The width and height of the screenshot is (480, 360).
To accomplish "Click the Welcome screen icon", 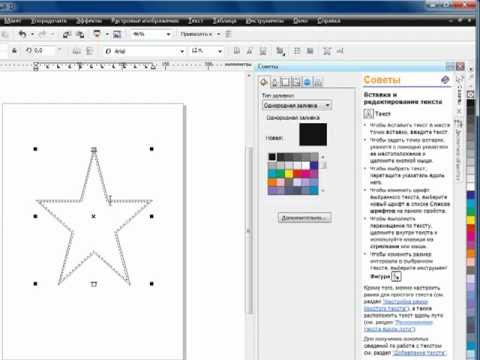I will pos(117,34).
